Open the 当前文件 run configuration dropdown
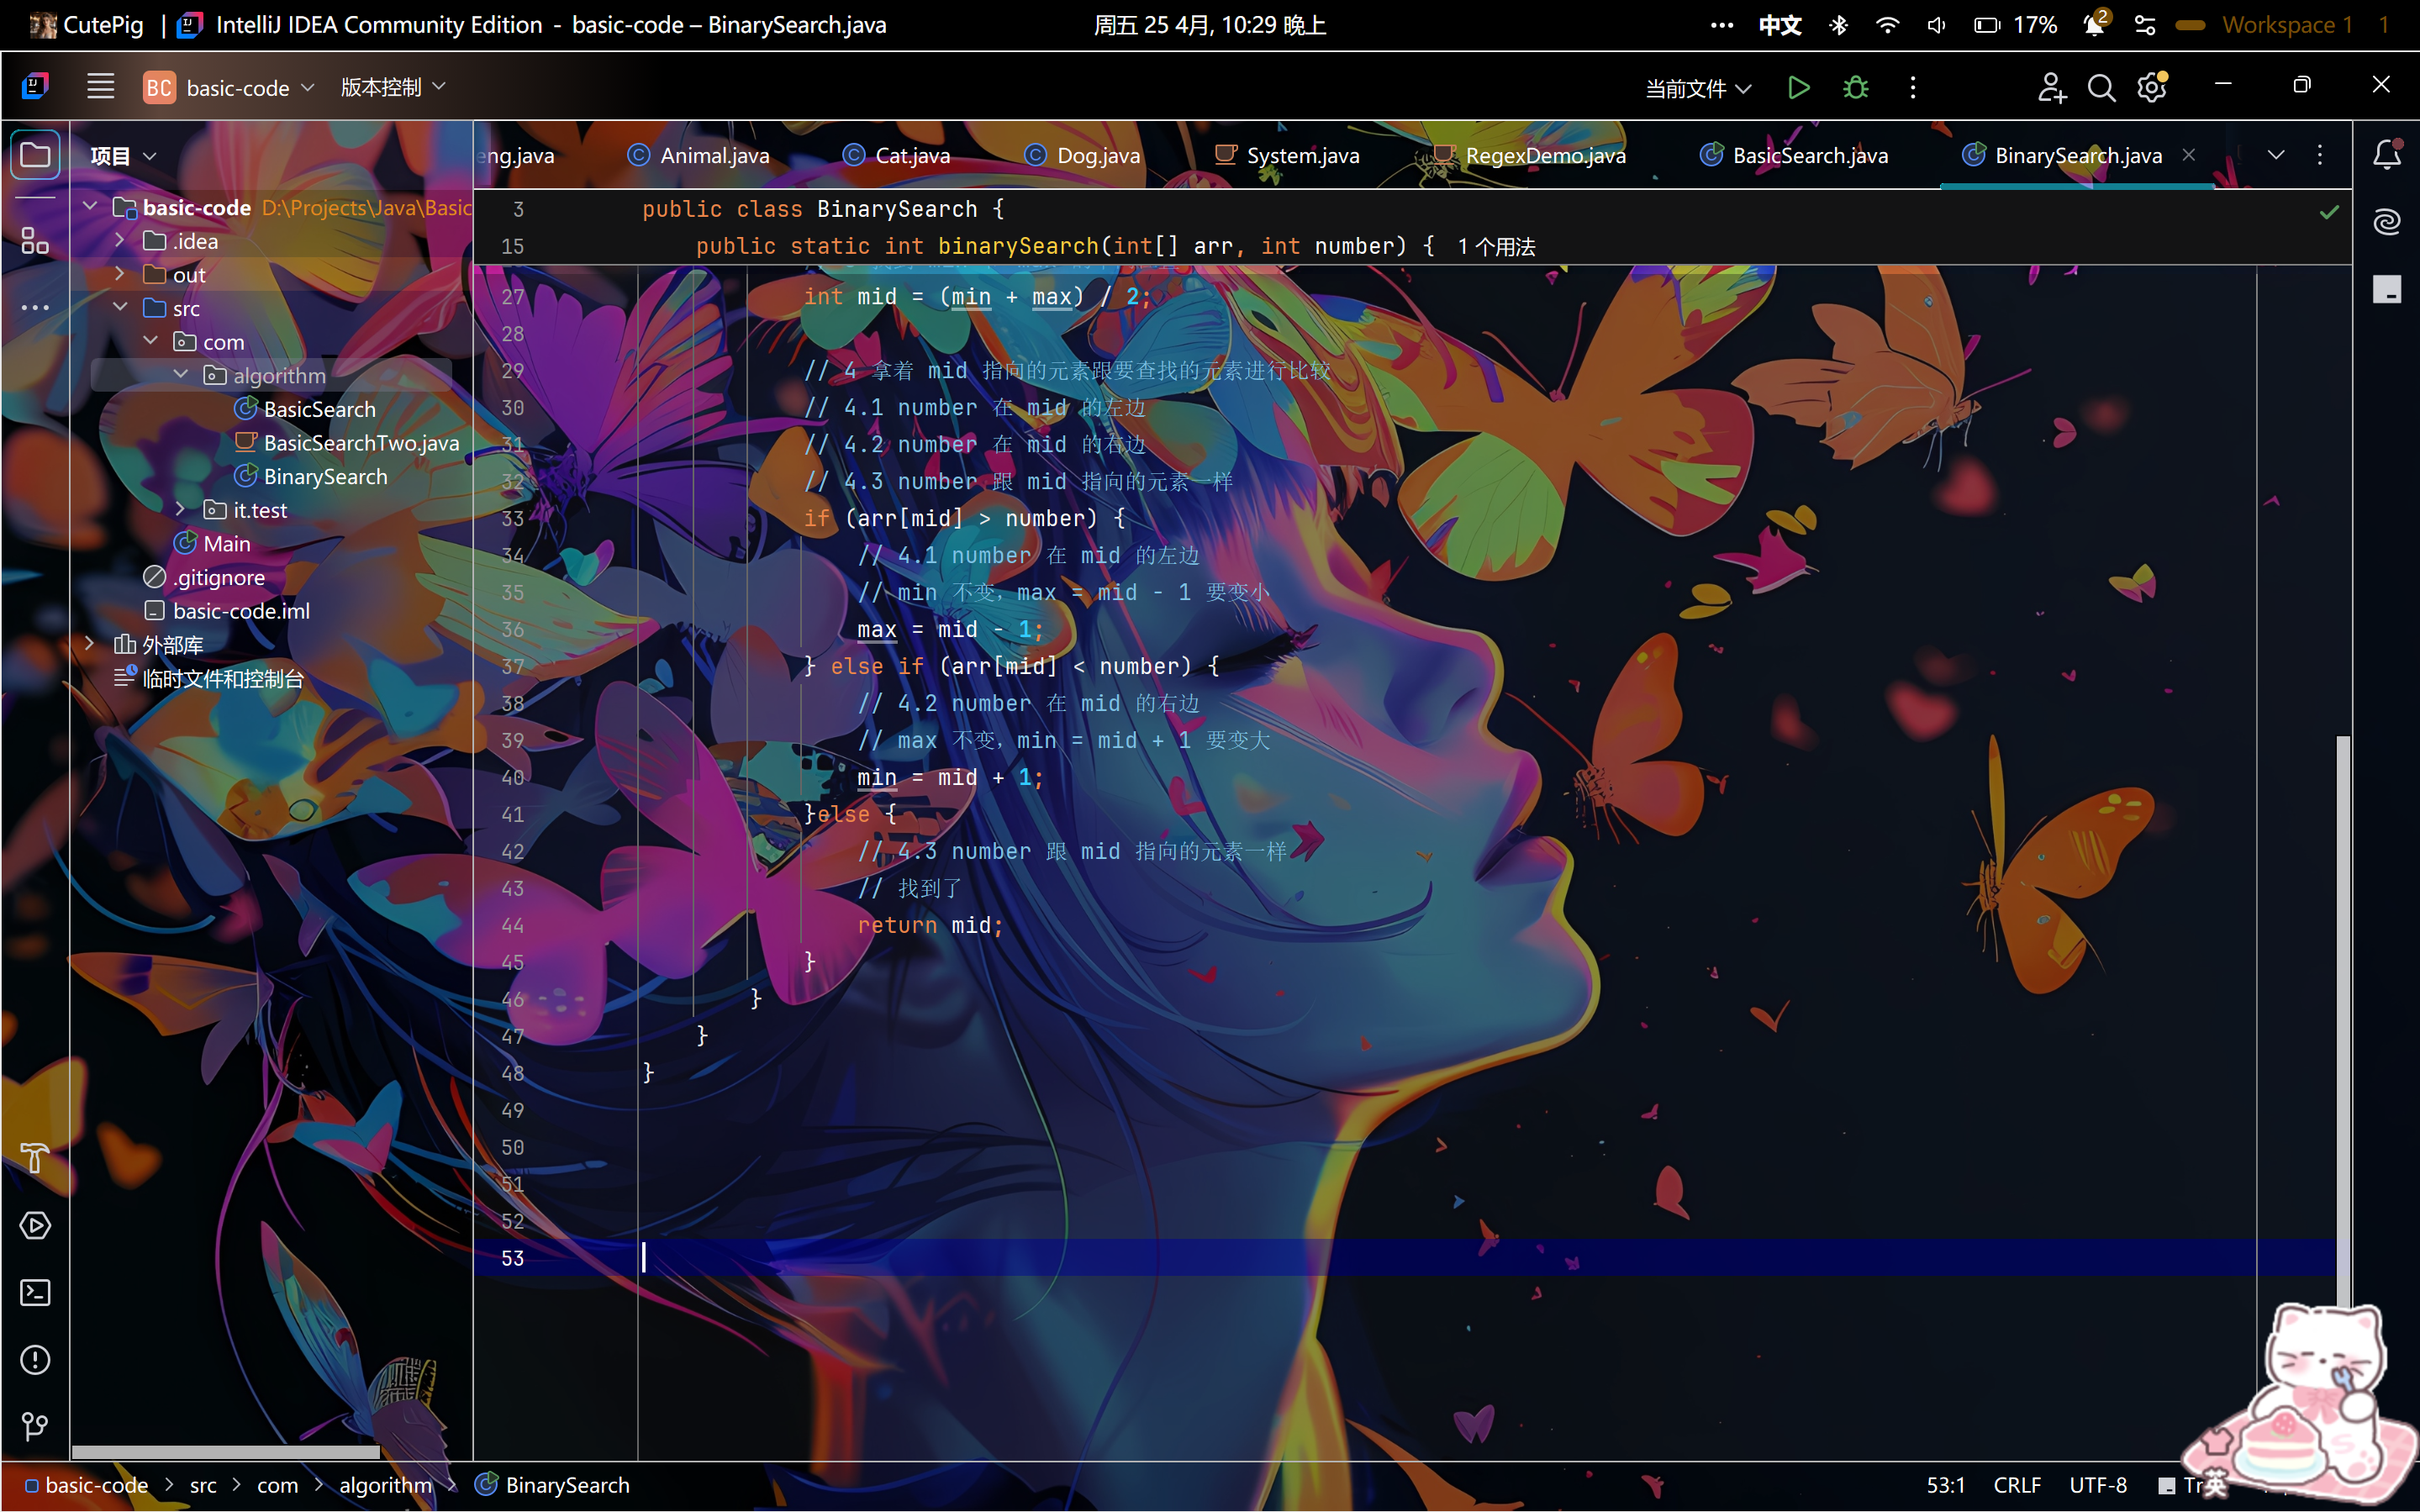Screen dimensions: 2420x1512 1698,88
